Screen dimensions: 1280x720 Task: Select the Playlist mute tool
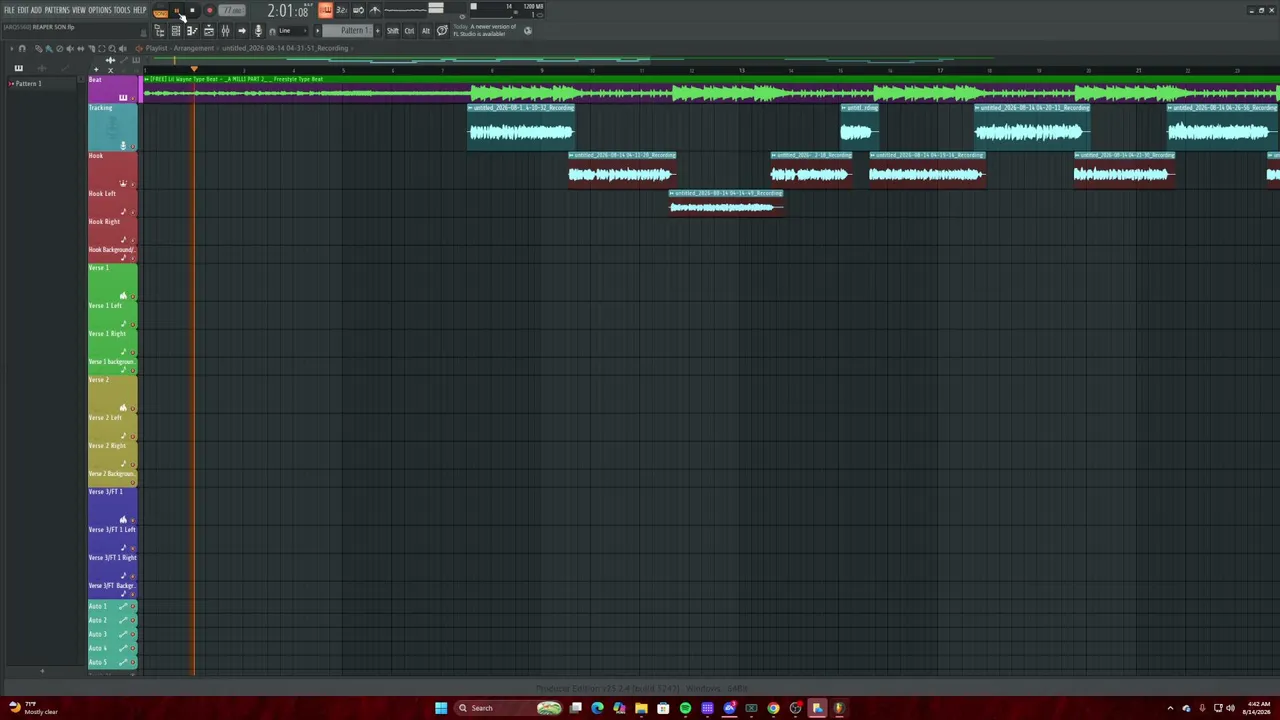[70, 48]
